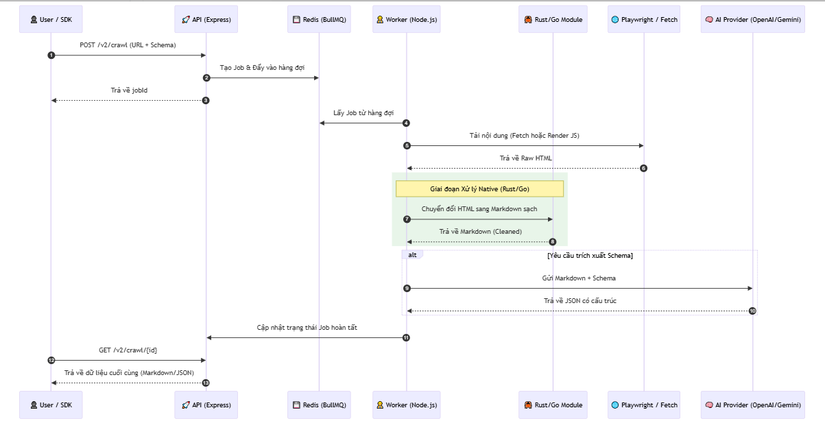The height and width of the screenshot is (423, 825).
Task: Click the user icon in top User / SDK box
Action: click(34, 19)
